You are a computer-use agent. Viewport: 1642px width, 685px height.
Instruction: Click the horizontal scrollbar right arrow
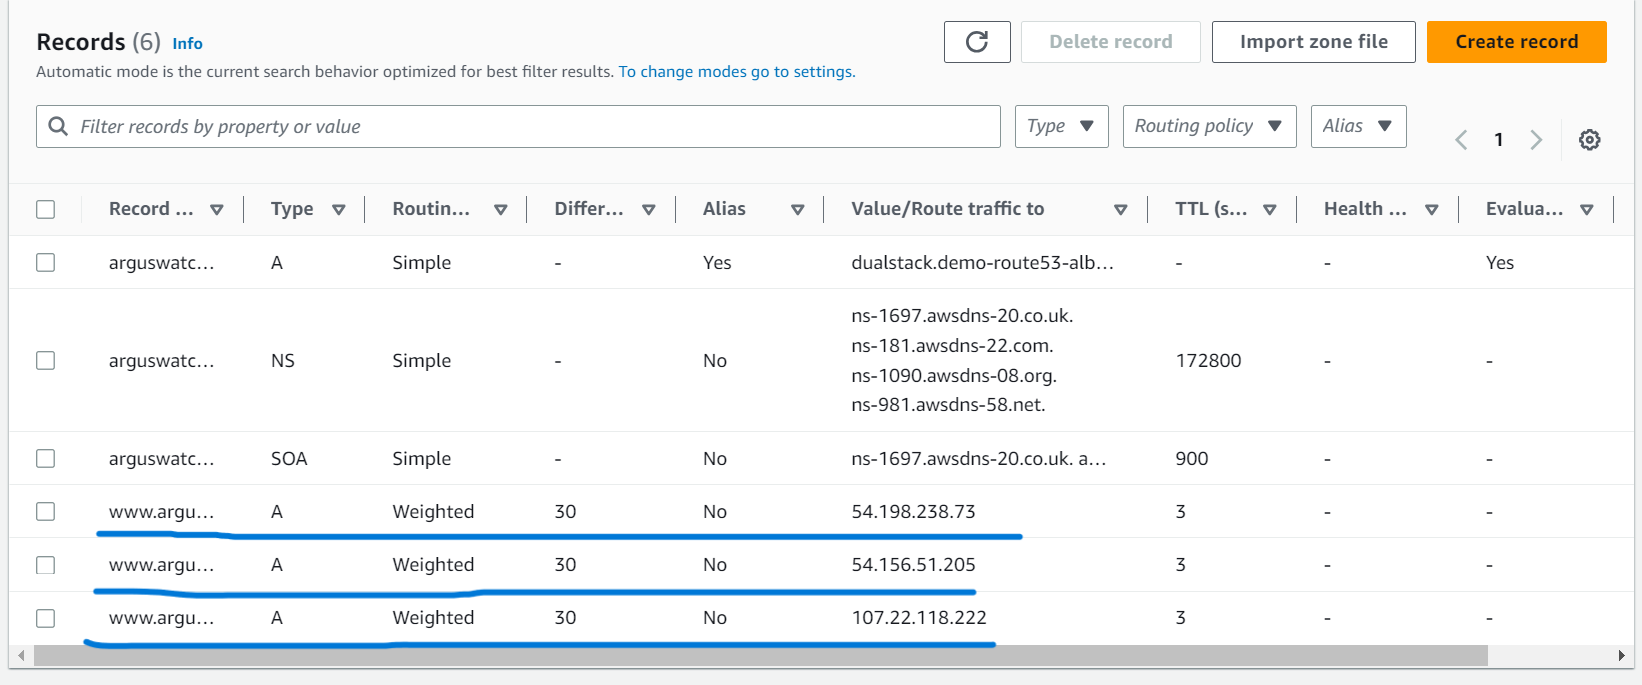click(x=1621, y=656)
